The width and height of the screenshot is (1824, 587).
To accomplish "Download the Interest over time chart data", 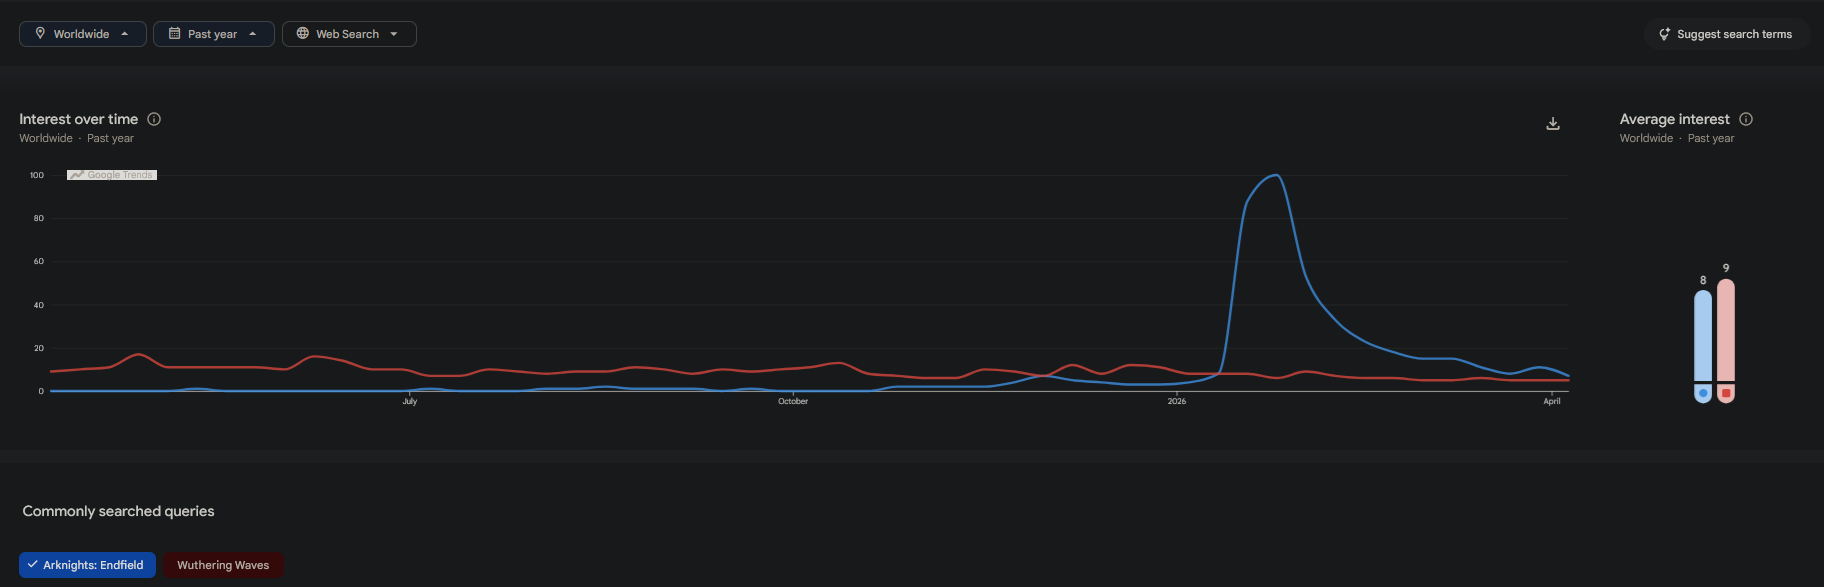I will tap(1553, 124).
